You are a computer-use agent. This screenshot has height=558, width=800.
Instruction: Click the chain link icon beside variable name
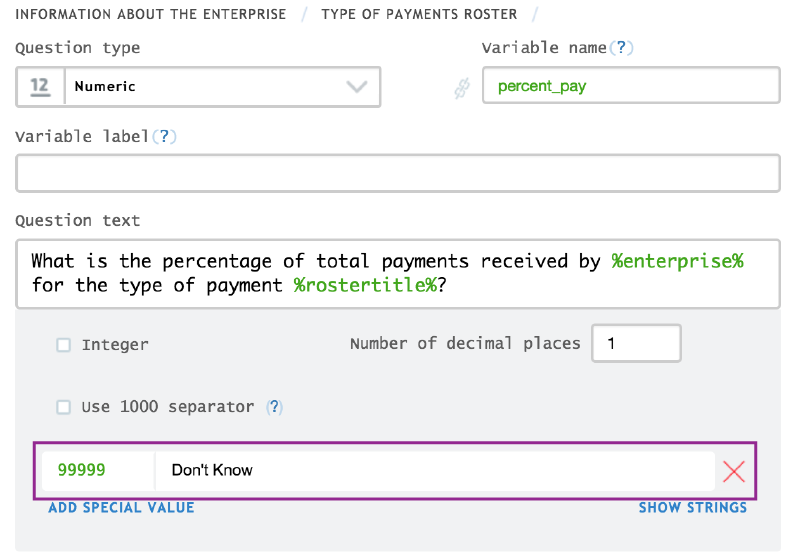(x=461, y=89)
